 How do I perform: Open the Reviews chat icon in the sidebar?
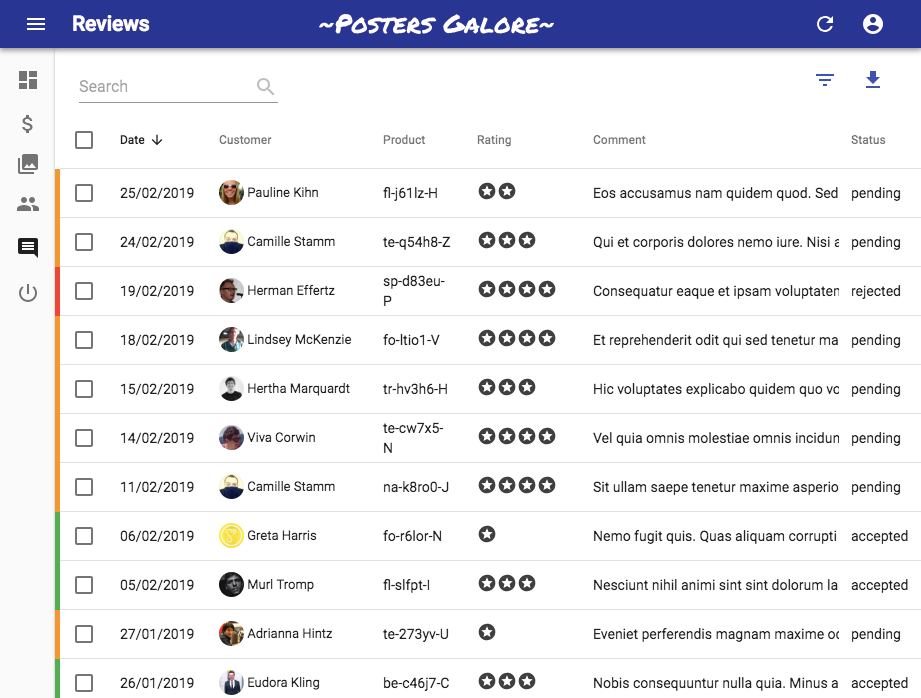(28, 248)
